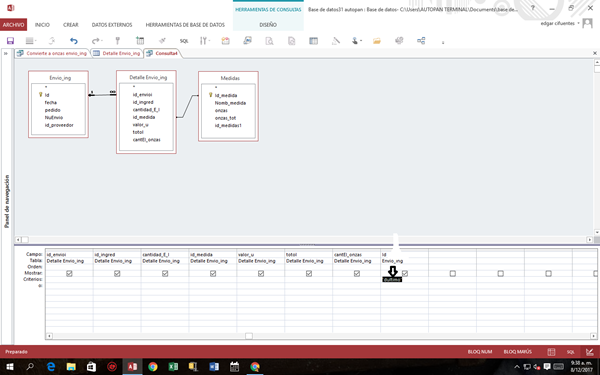Screen dimensions: 600x375
Task: Click the query grid horizontal scrollbar thumb
Action: pyautogui.click(x=249, y=336)
